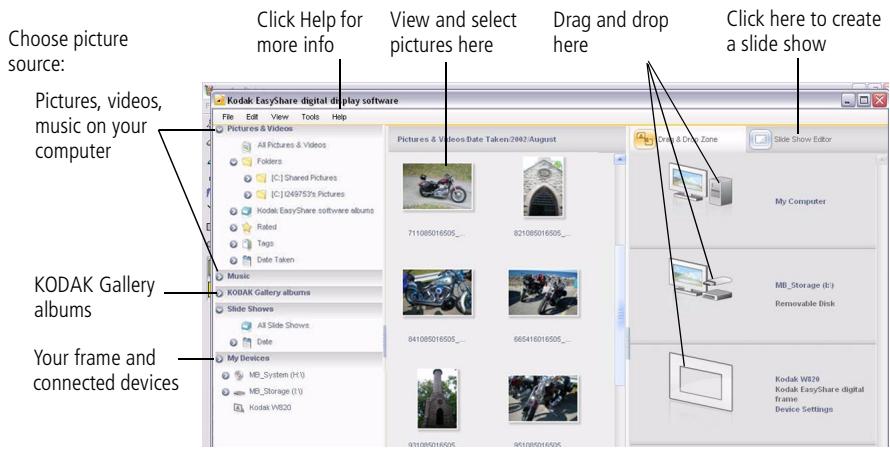Open the View menu

click(x=280, y=117)
